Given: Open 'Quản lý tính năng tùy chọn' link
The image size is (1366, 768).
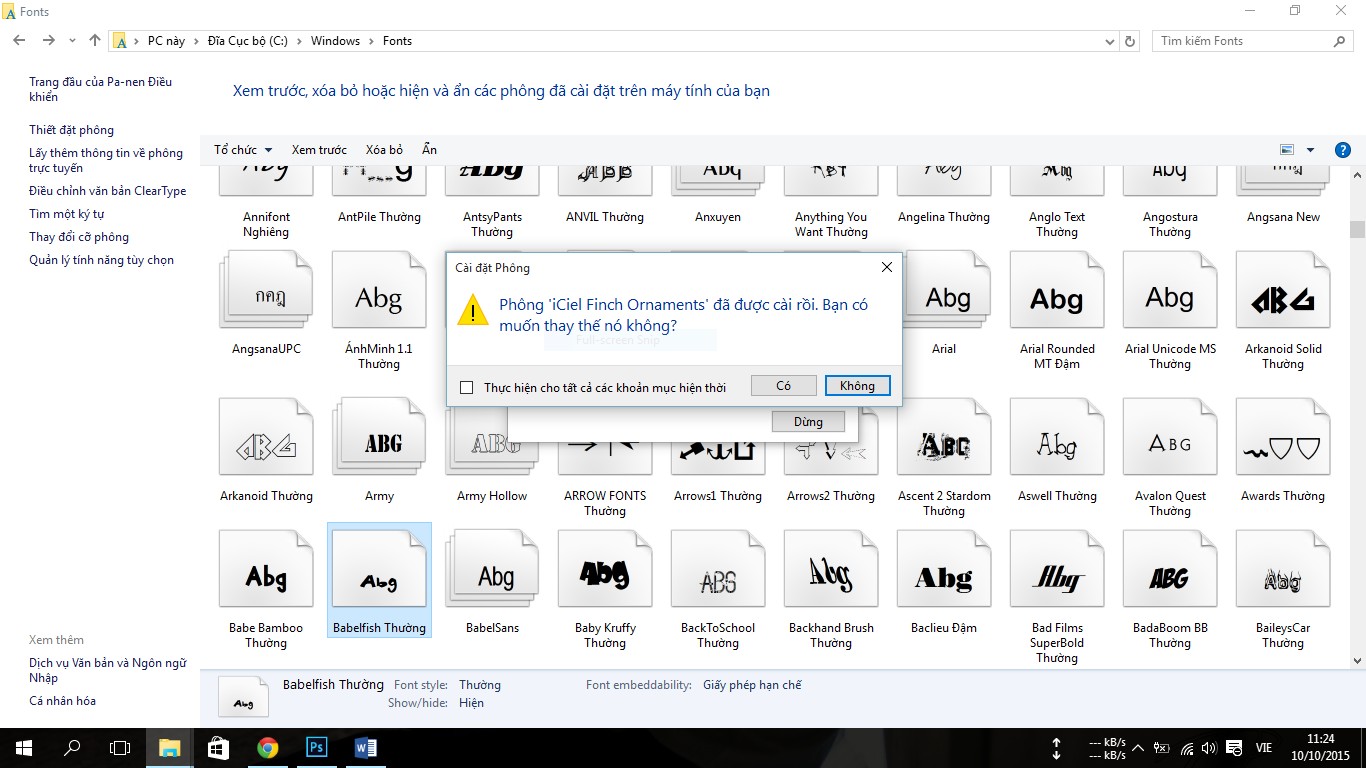Looking at the screenshot, I should pyautogui.click(x=101, y=260).
